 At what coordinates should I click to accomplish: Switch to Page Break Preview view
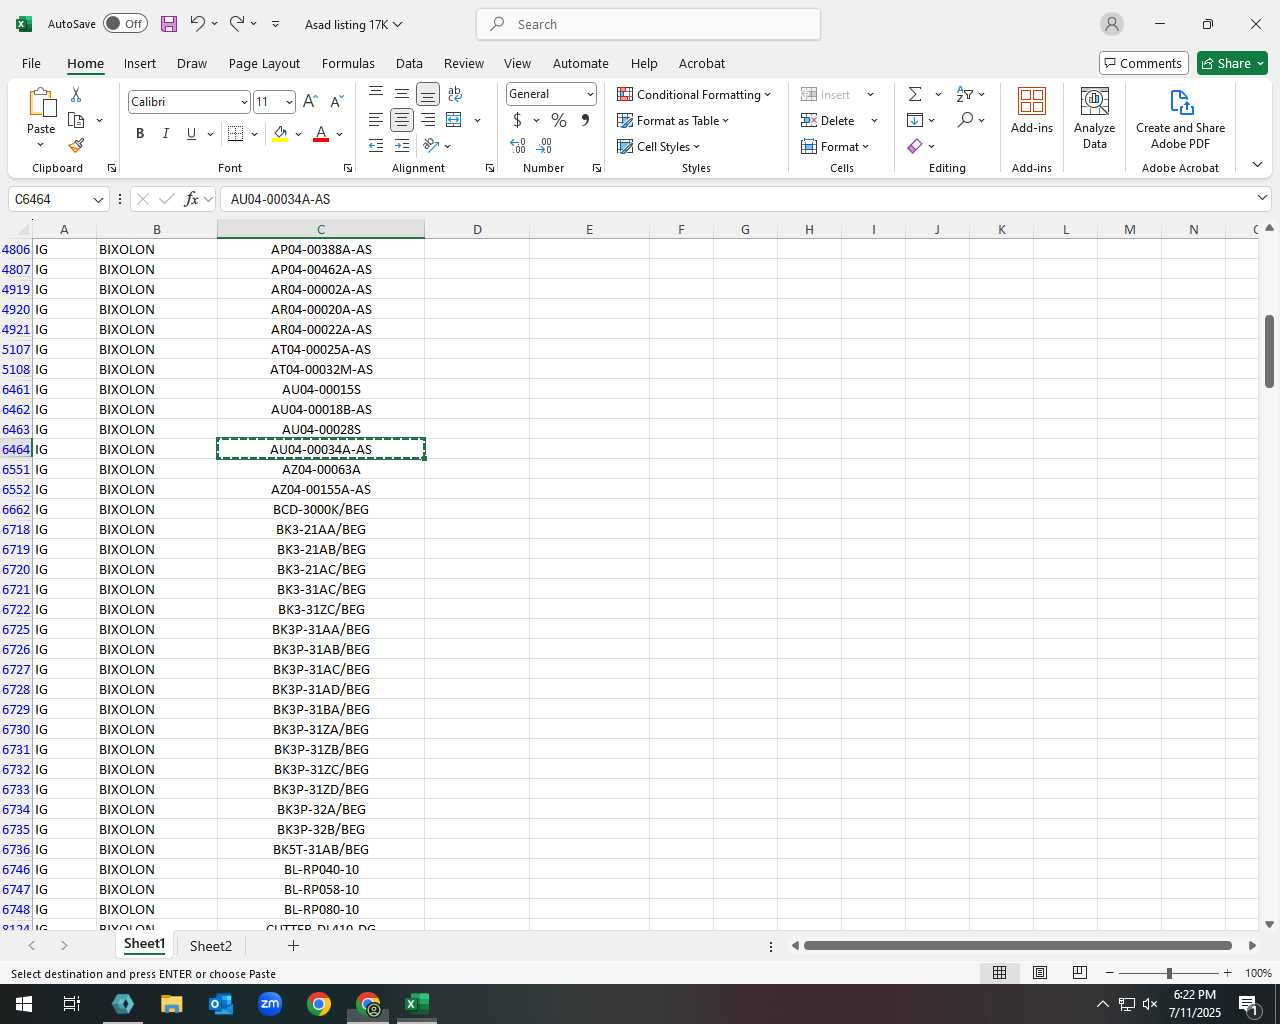1080,973
